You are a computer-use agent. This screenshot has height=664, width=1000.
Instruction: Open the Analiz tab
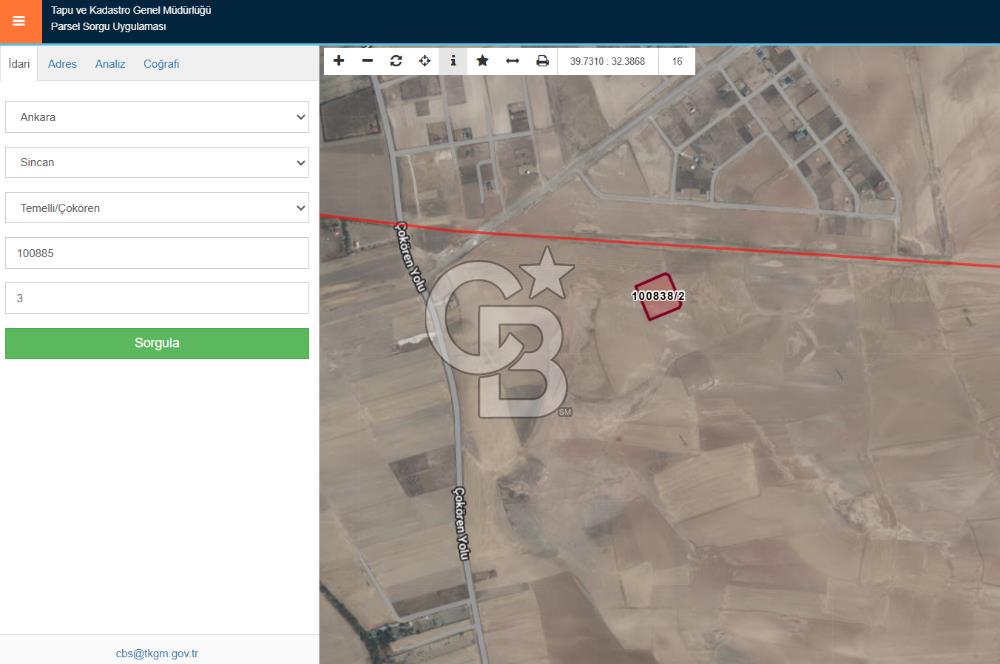click(110, 64)
